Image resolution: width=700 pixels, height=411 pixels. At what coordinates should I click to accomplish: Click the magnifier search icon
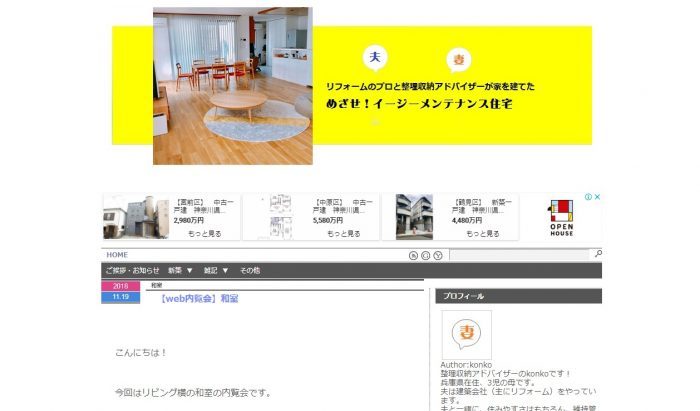tap(598, 254)
